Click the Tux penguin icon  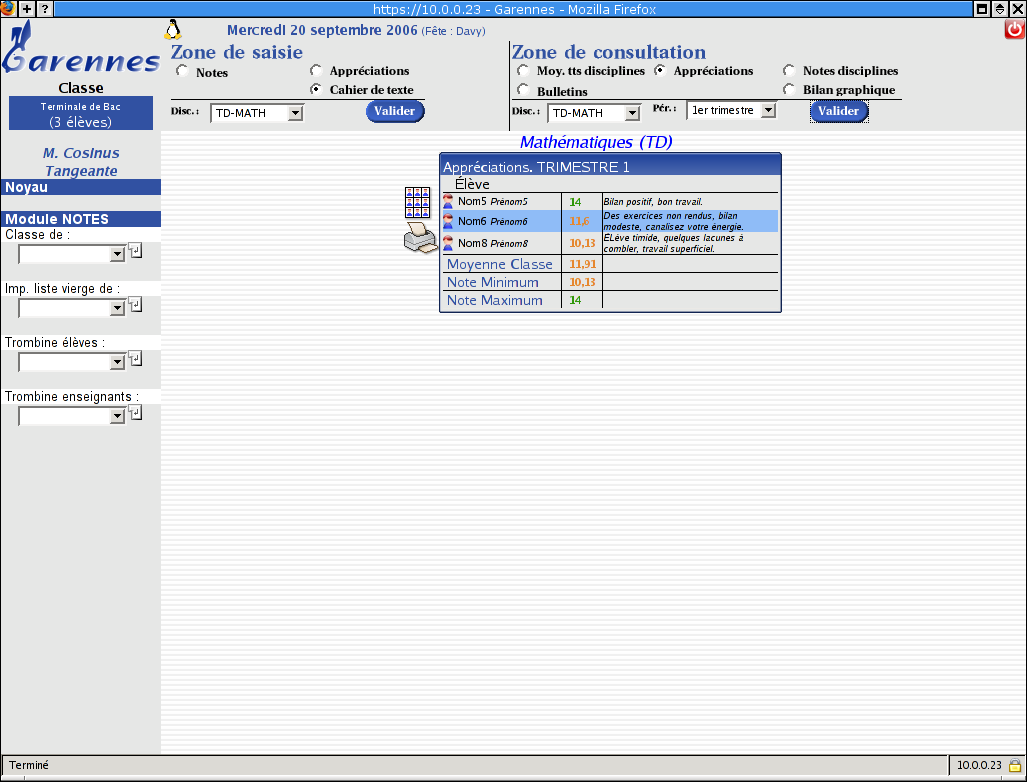[172, 29]
